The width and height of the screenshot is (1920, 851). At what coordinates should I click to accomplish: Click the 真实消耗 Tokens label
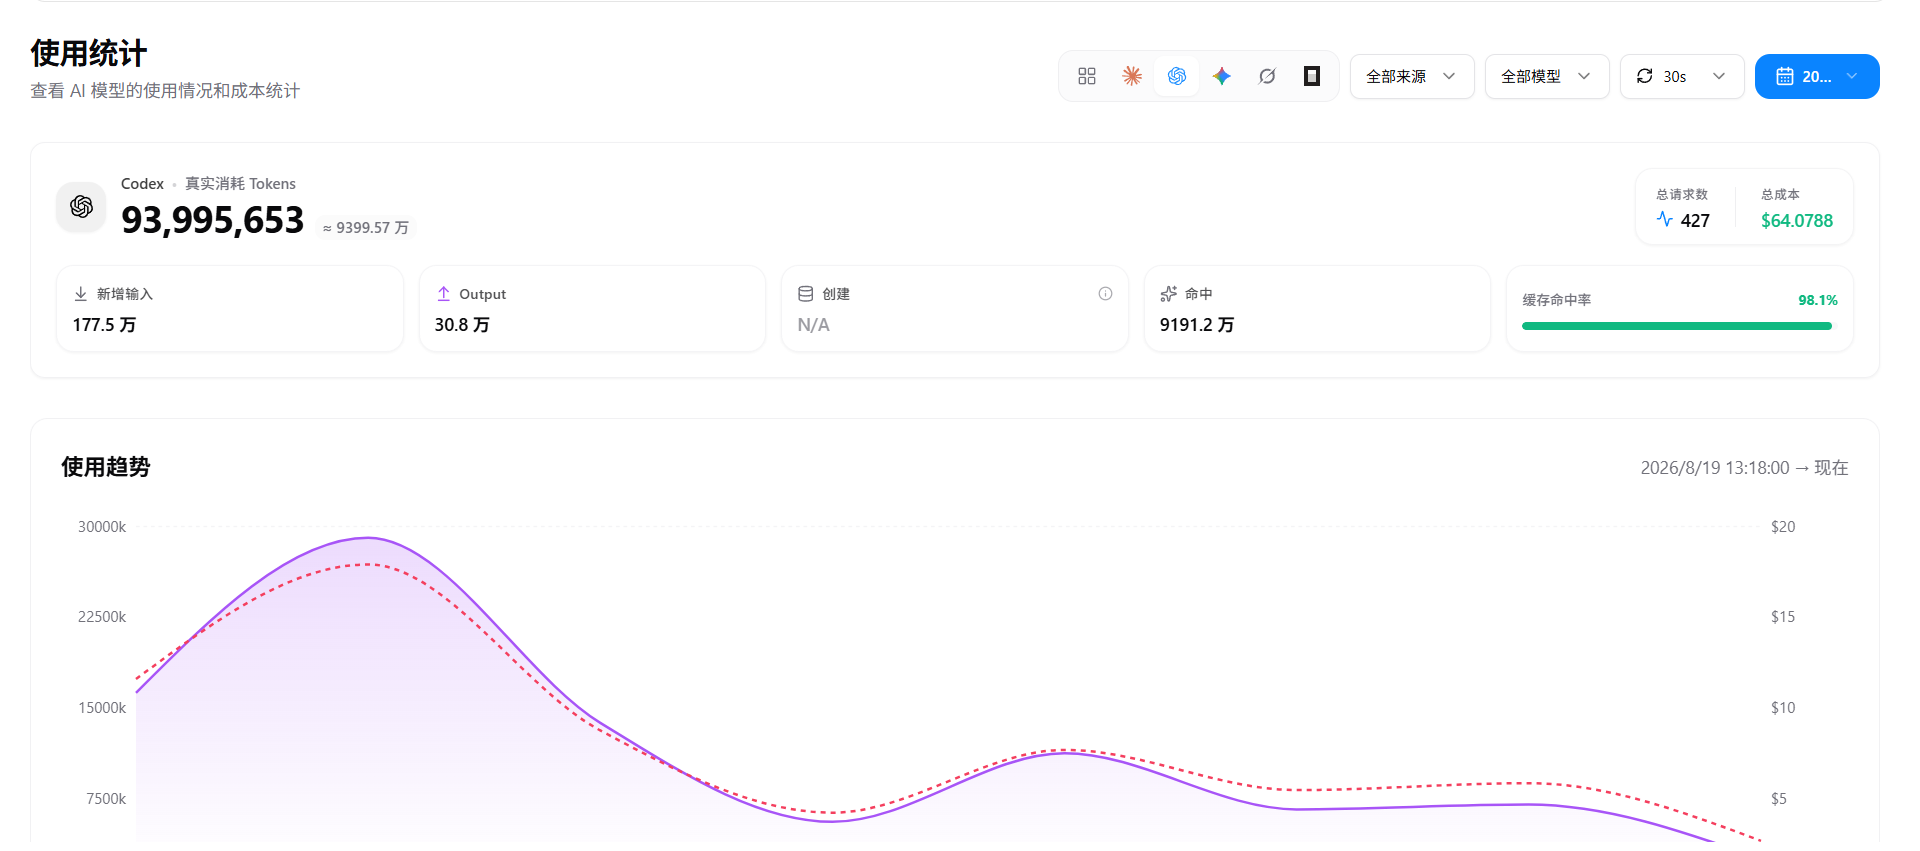240,184
